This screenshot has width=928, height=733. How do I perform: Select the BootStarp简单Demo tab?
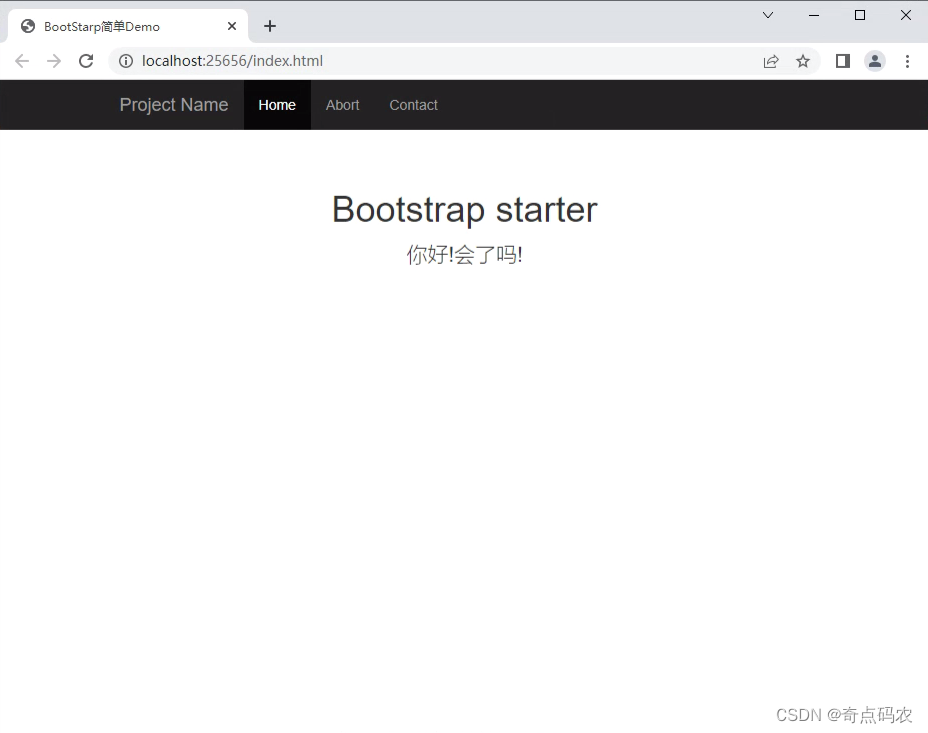[x=127, y=26]
